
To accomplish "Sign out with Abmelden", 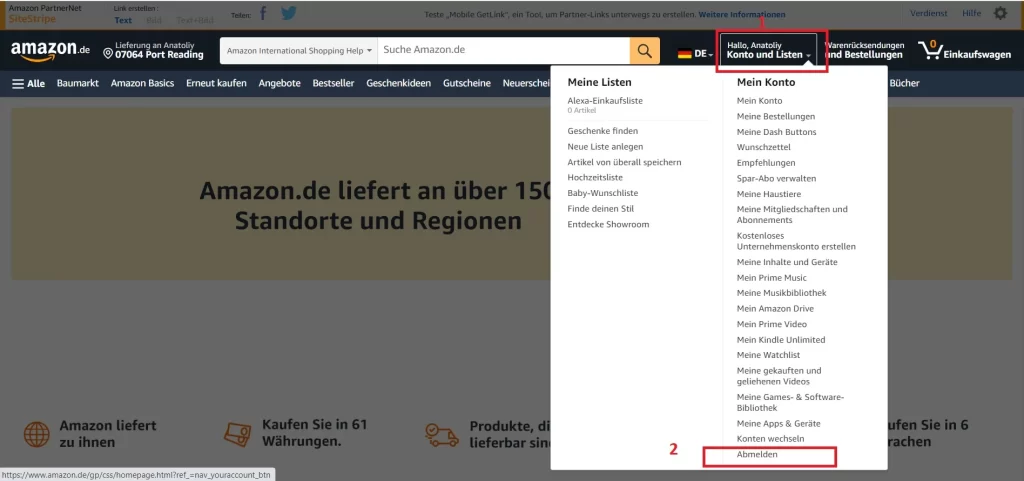I will click(757, 454).
